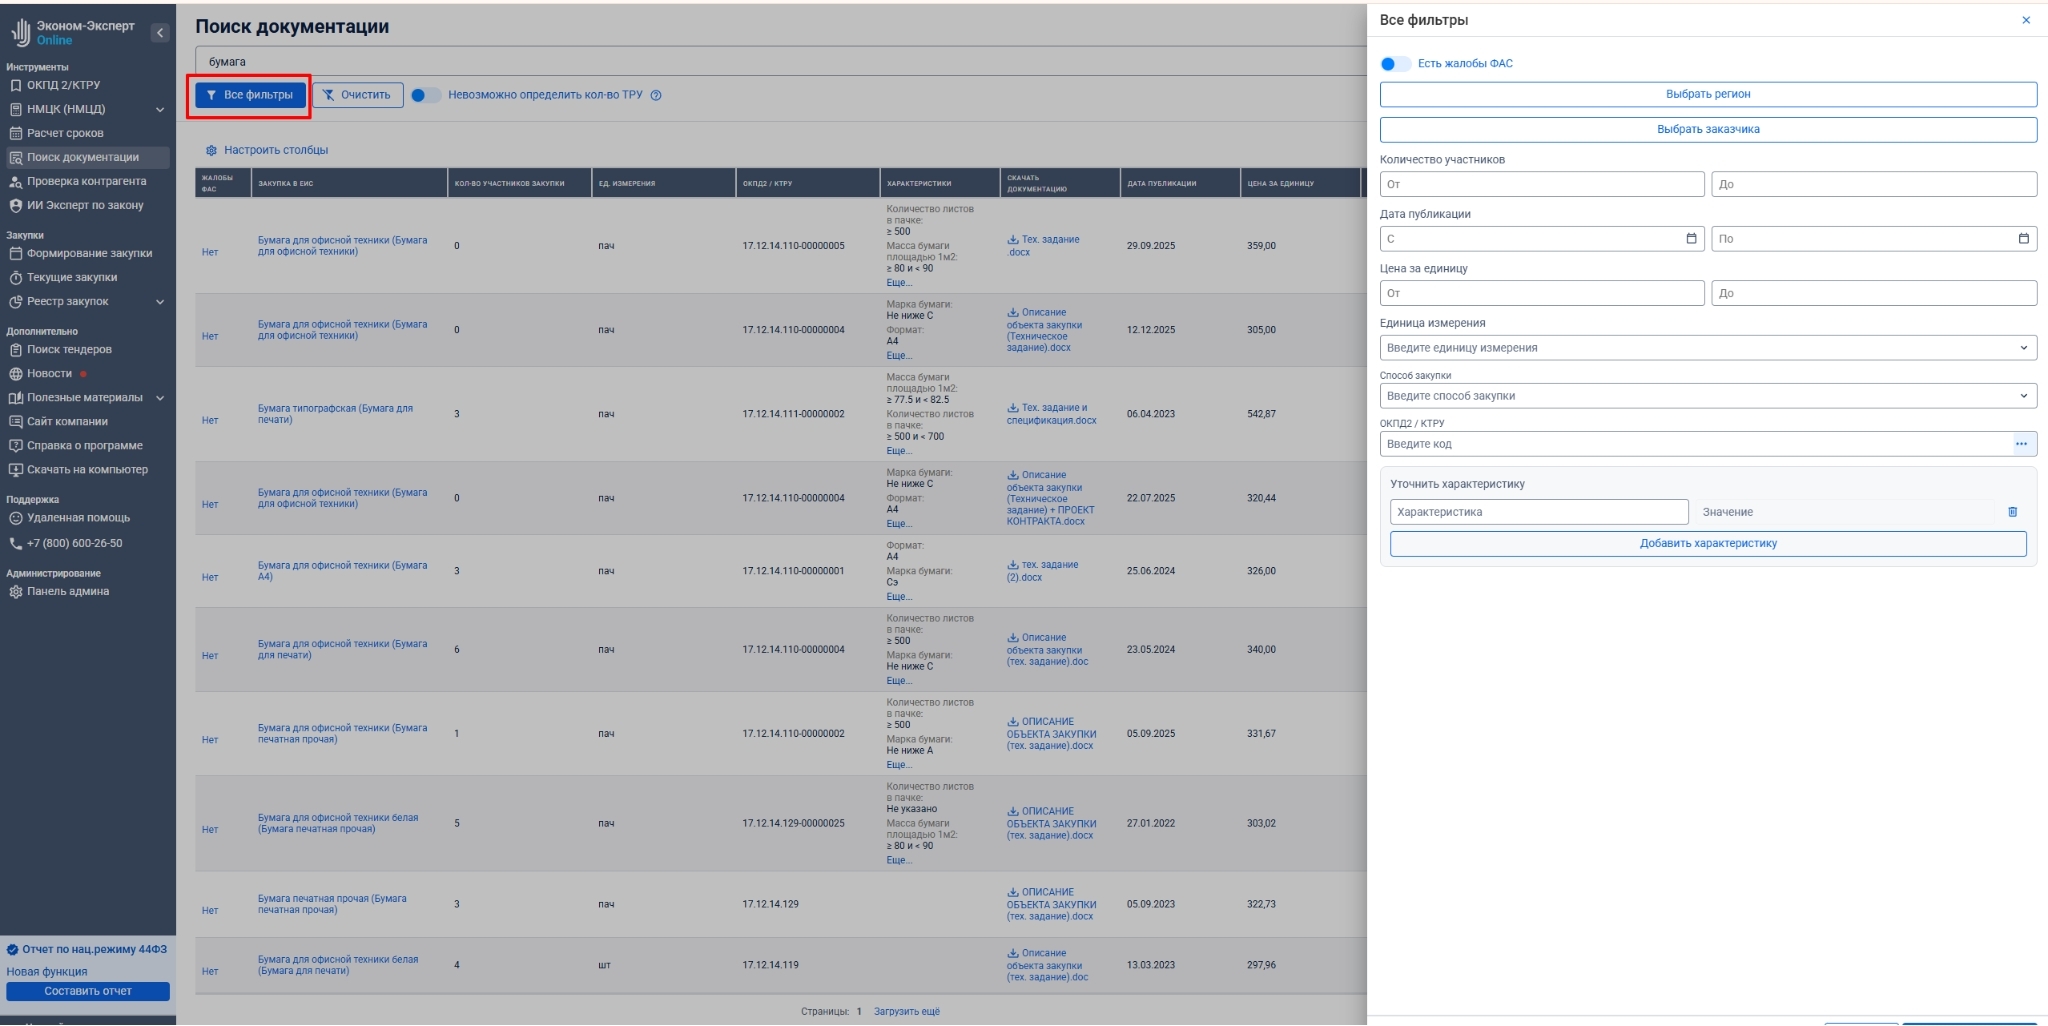
Task: Toggle the Есть жалобы ФАС switch
Action: pos(1394,64)
